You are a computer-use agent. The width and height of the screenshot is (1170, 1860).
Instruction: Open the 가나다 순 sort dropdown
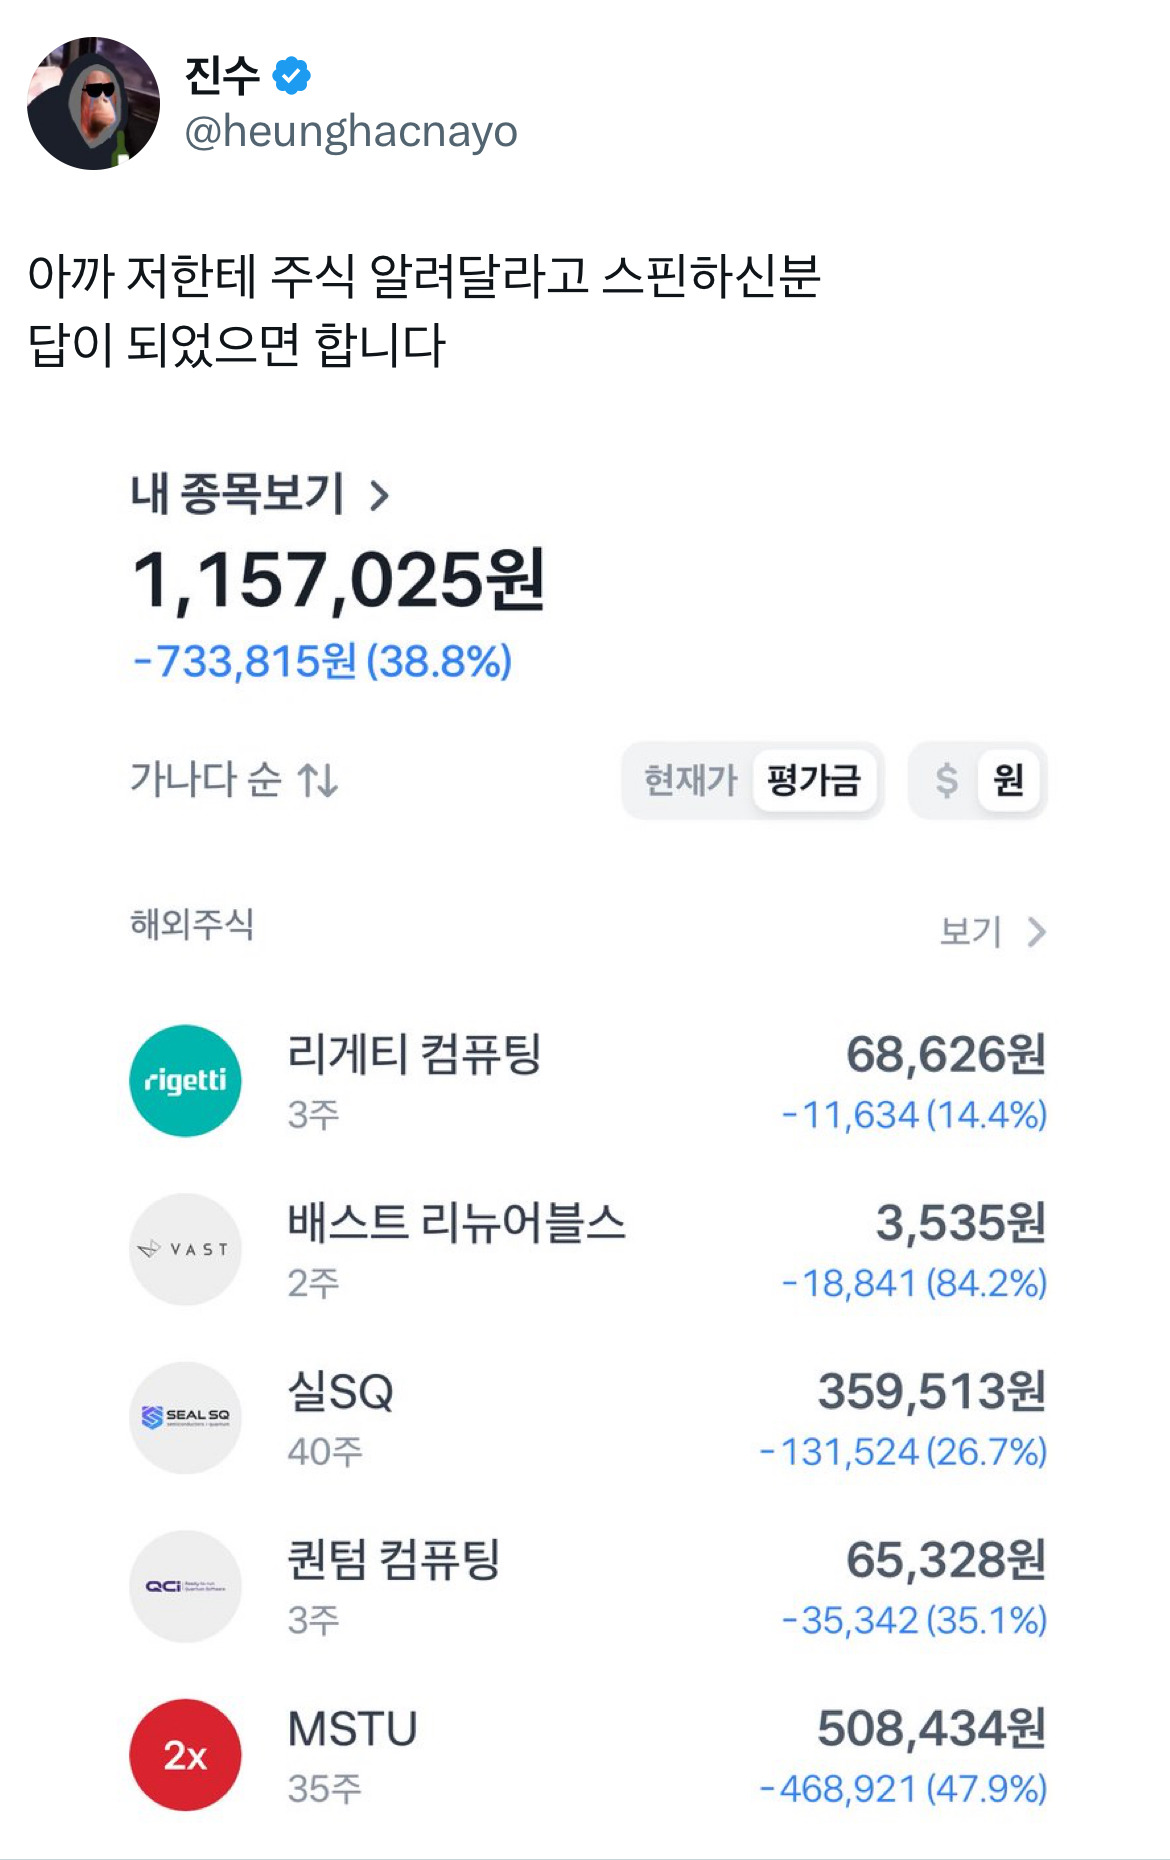(234, 780)
